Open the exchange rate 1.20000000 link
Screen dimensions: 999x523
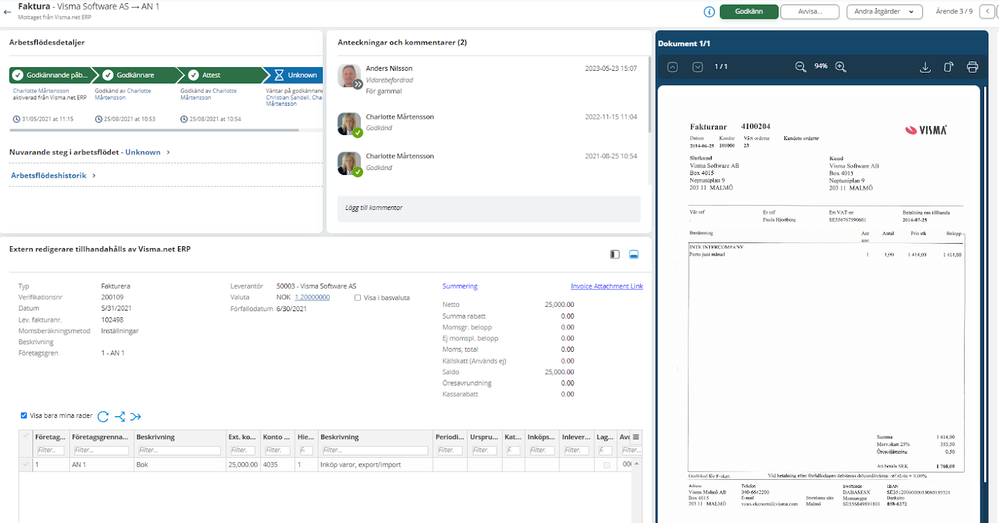(x=312, y=297)
